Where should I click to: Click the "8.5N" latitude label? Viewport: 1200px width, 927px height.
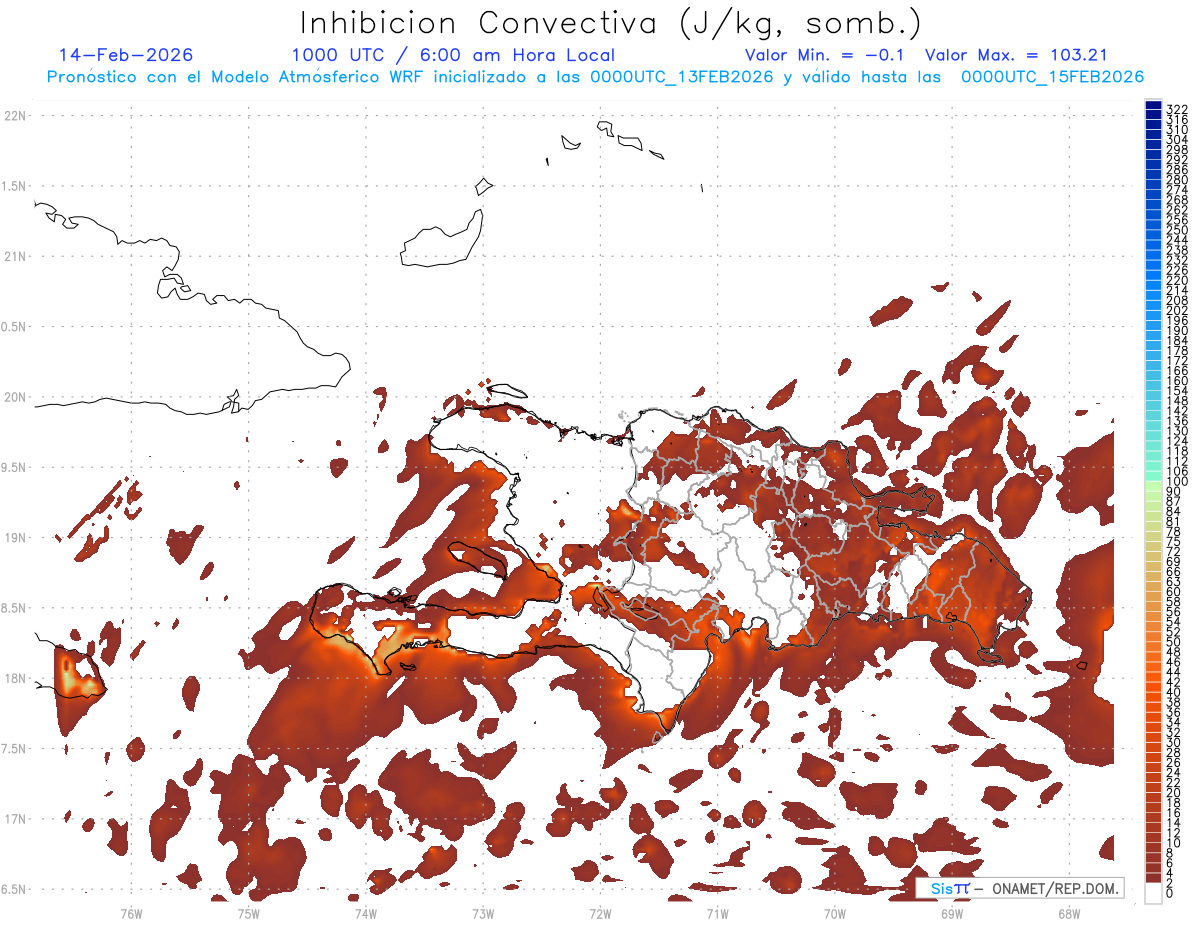click(14, 608)
